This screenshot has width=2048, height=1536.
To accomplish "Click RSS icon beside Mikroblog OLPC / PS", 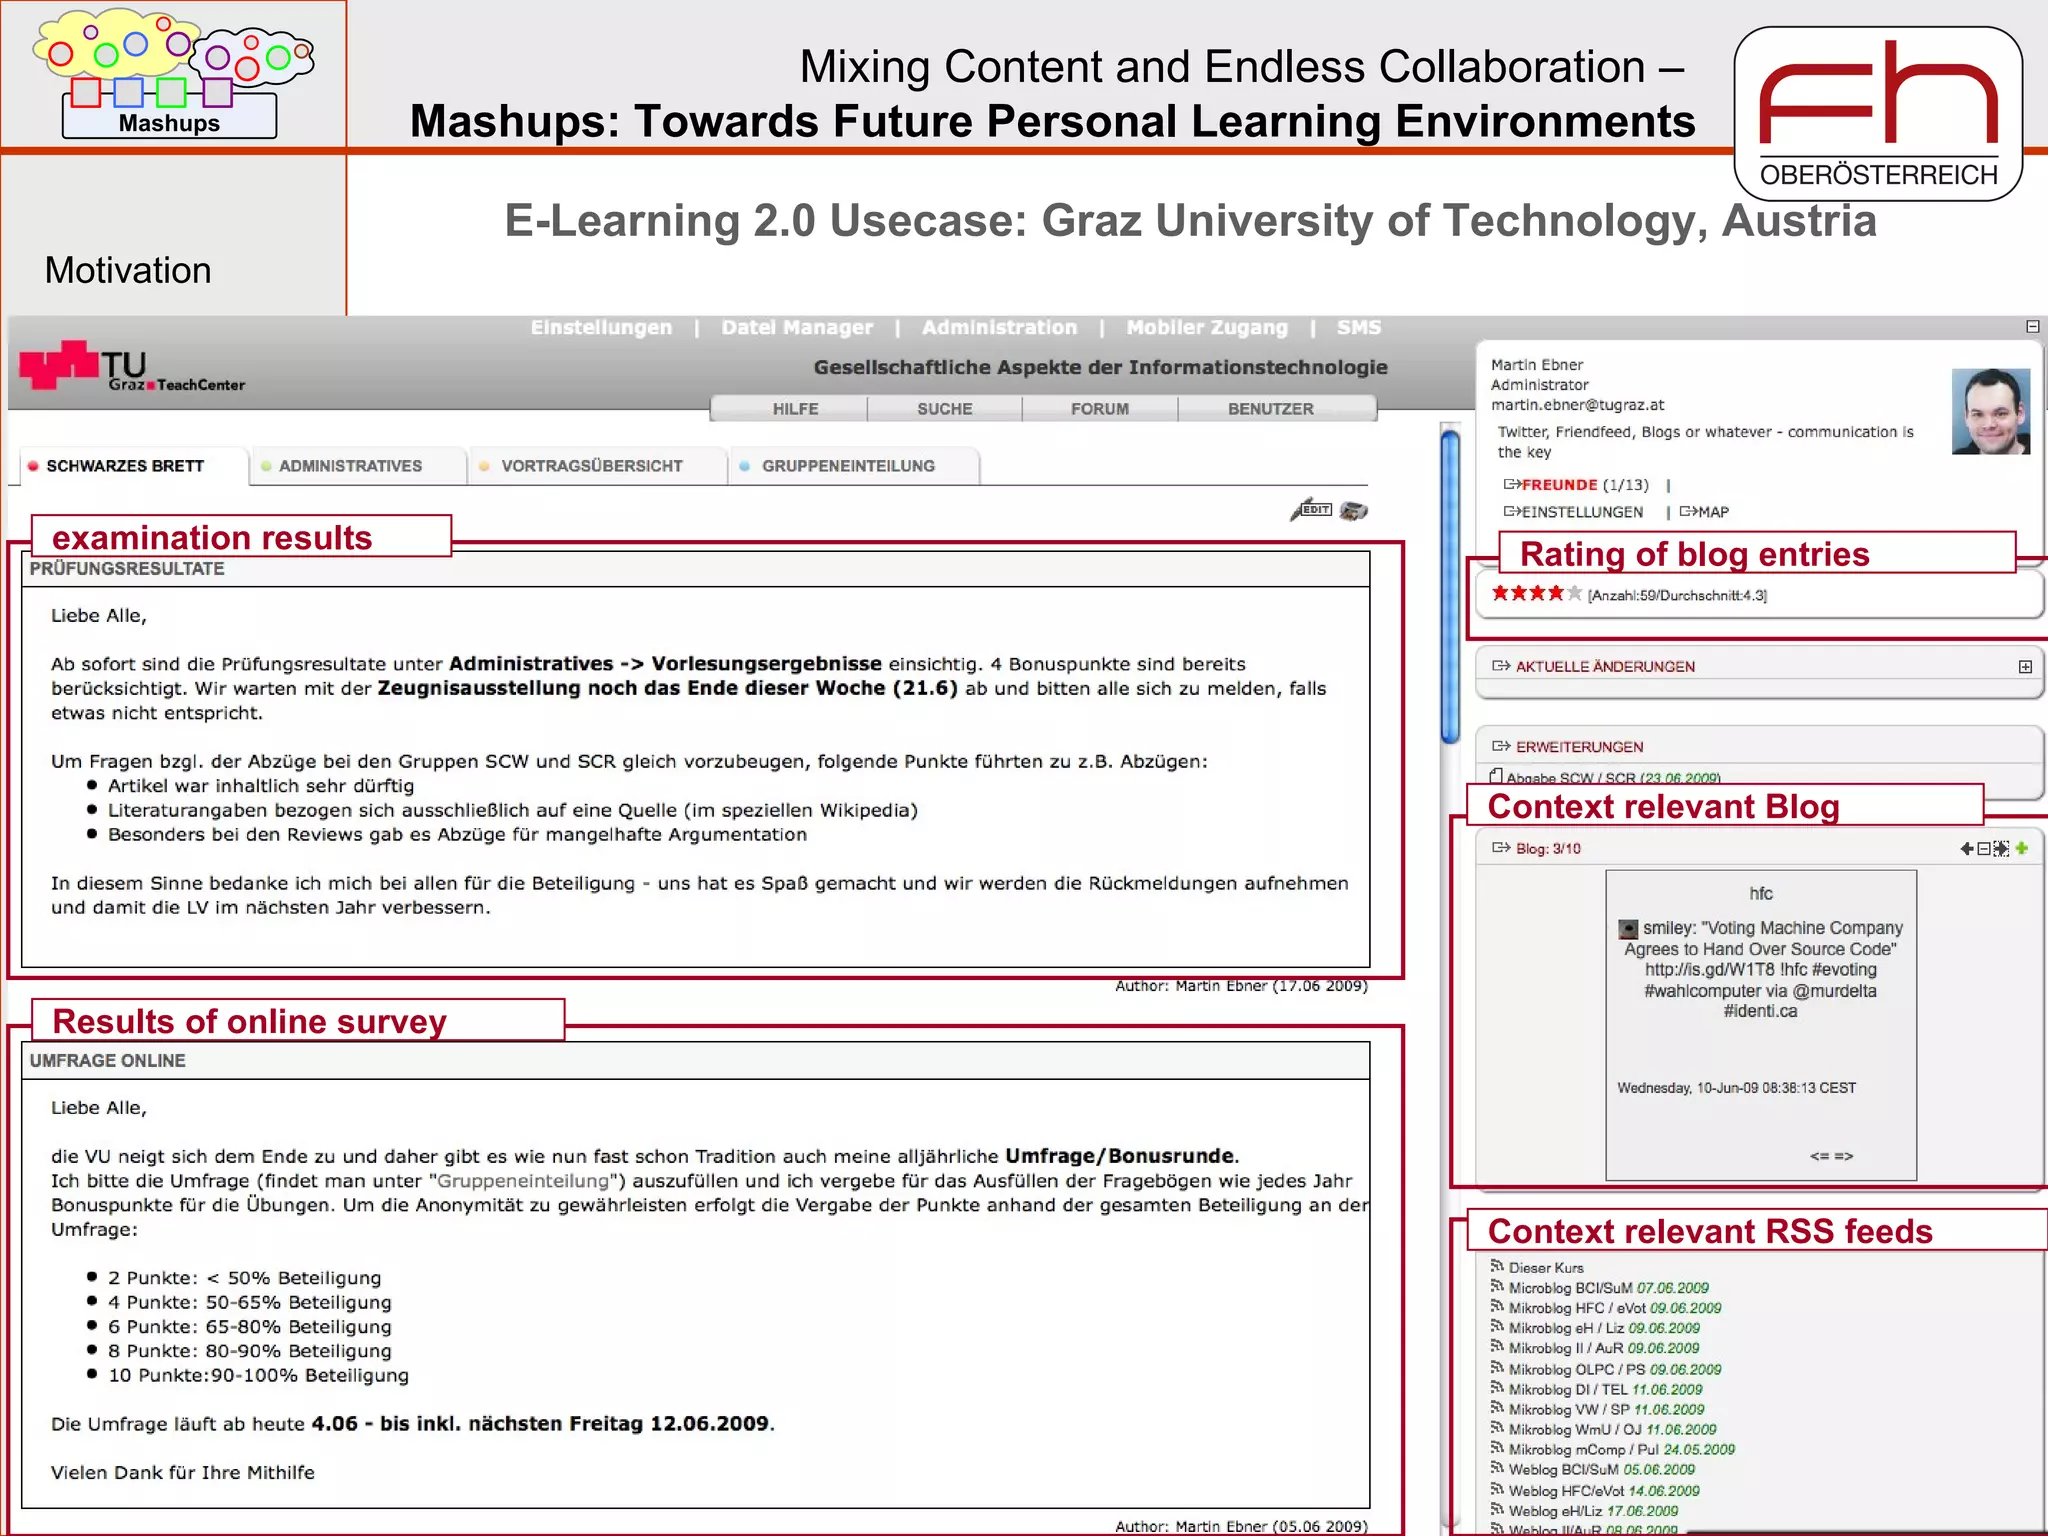I will [1497, 1368].
